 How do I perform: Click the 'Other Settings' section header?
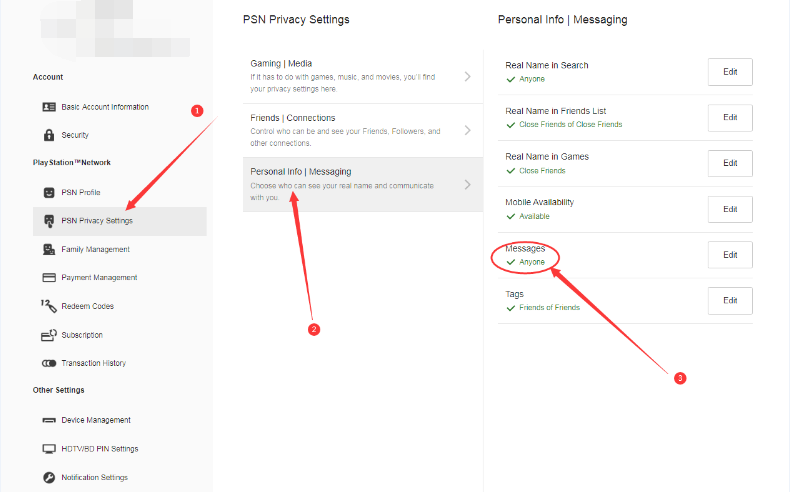click(x=58, y=390)
